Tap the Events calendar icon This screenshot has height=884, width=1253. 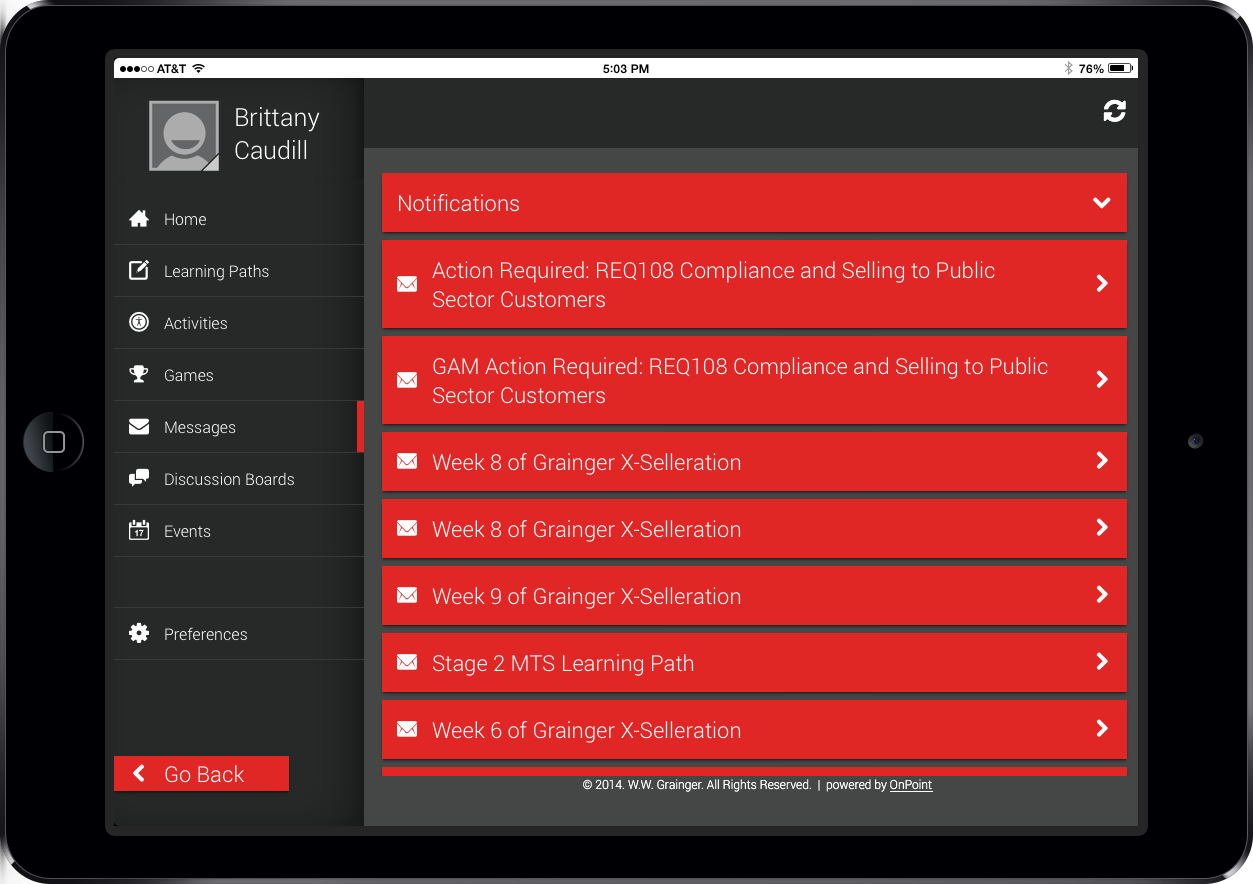[139, 531]
